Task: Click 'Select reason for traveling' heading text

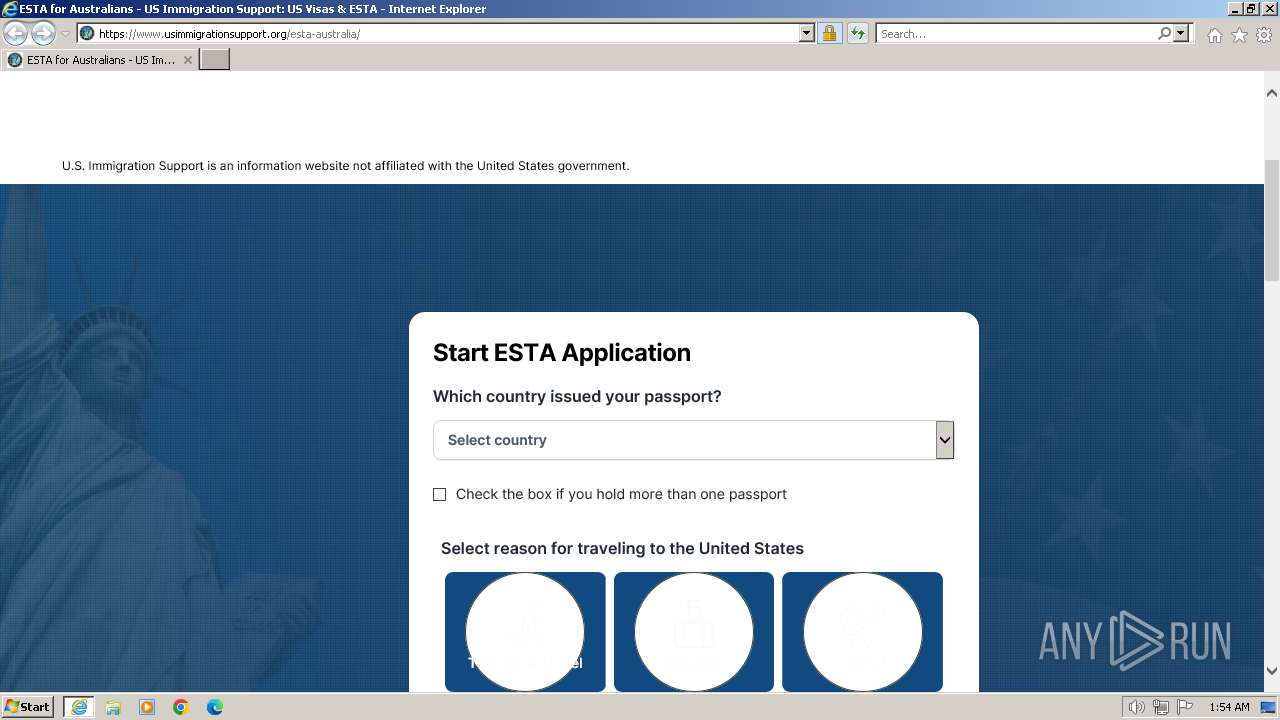Action: (622, 548)
